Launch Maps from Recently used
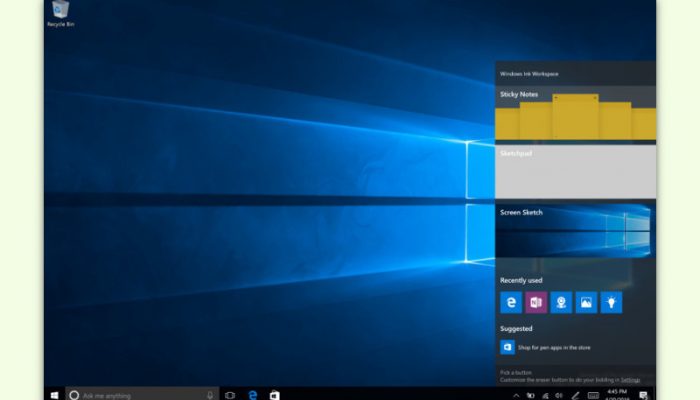This screenshot has height=400, width=700. point(561,303)
